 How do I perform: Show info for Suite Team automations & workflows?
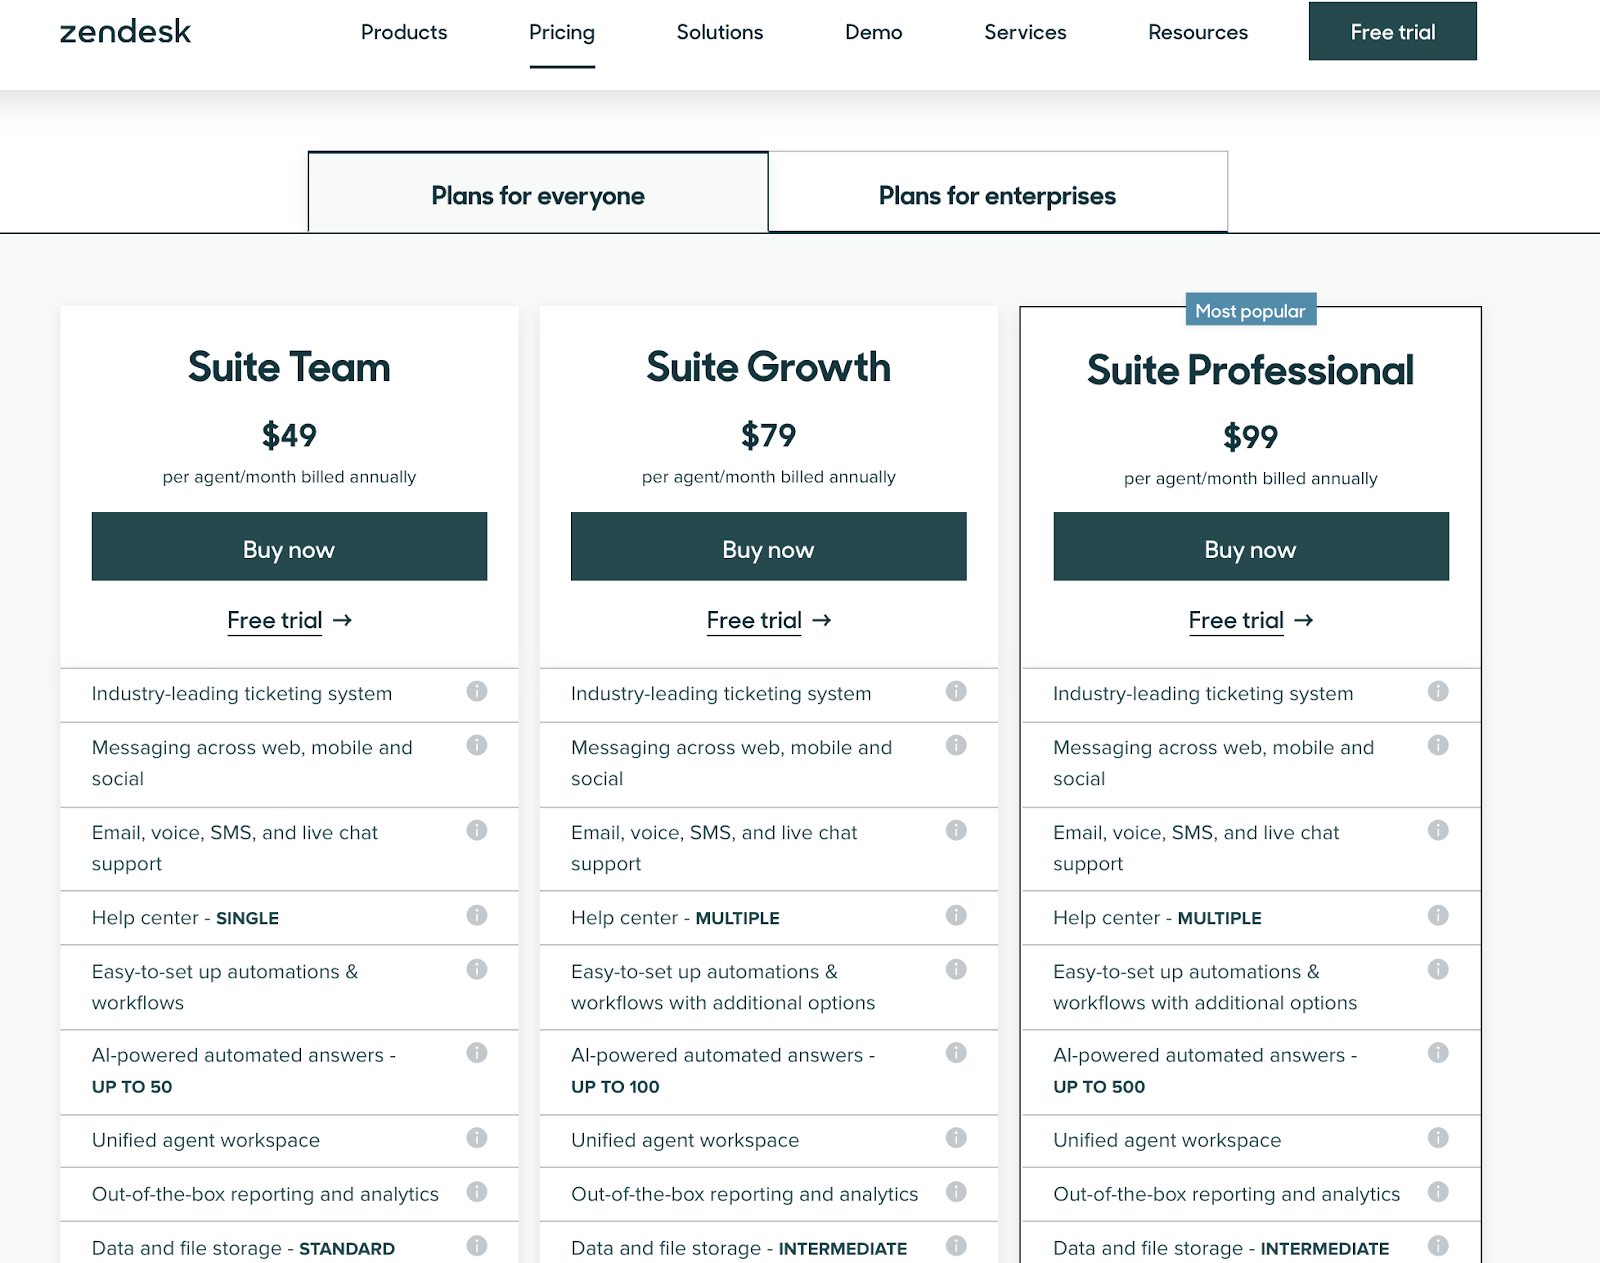coord(477,969)
